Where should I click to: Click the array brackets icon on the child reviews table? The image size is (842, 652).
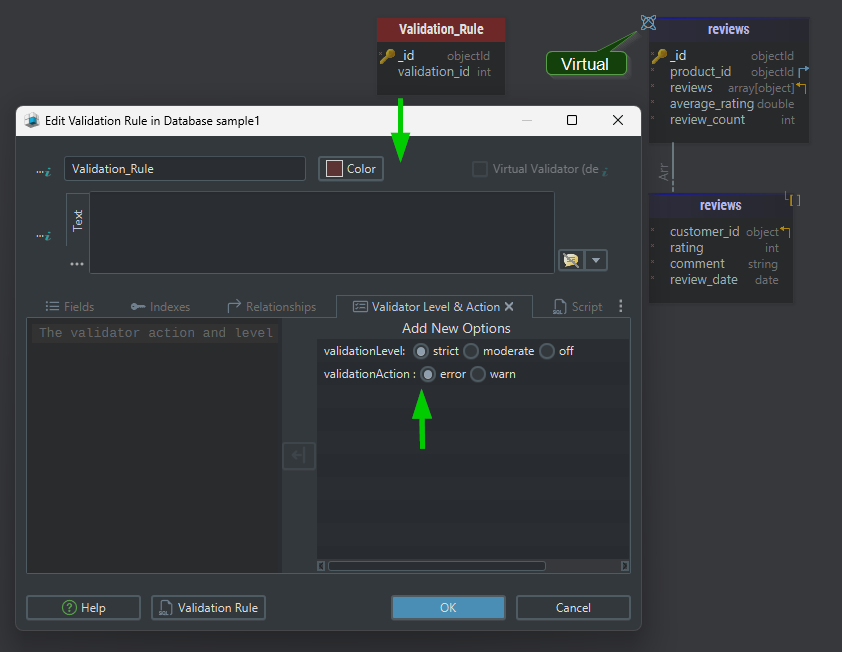pyautogui.click(x=793, y=199)
